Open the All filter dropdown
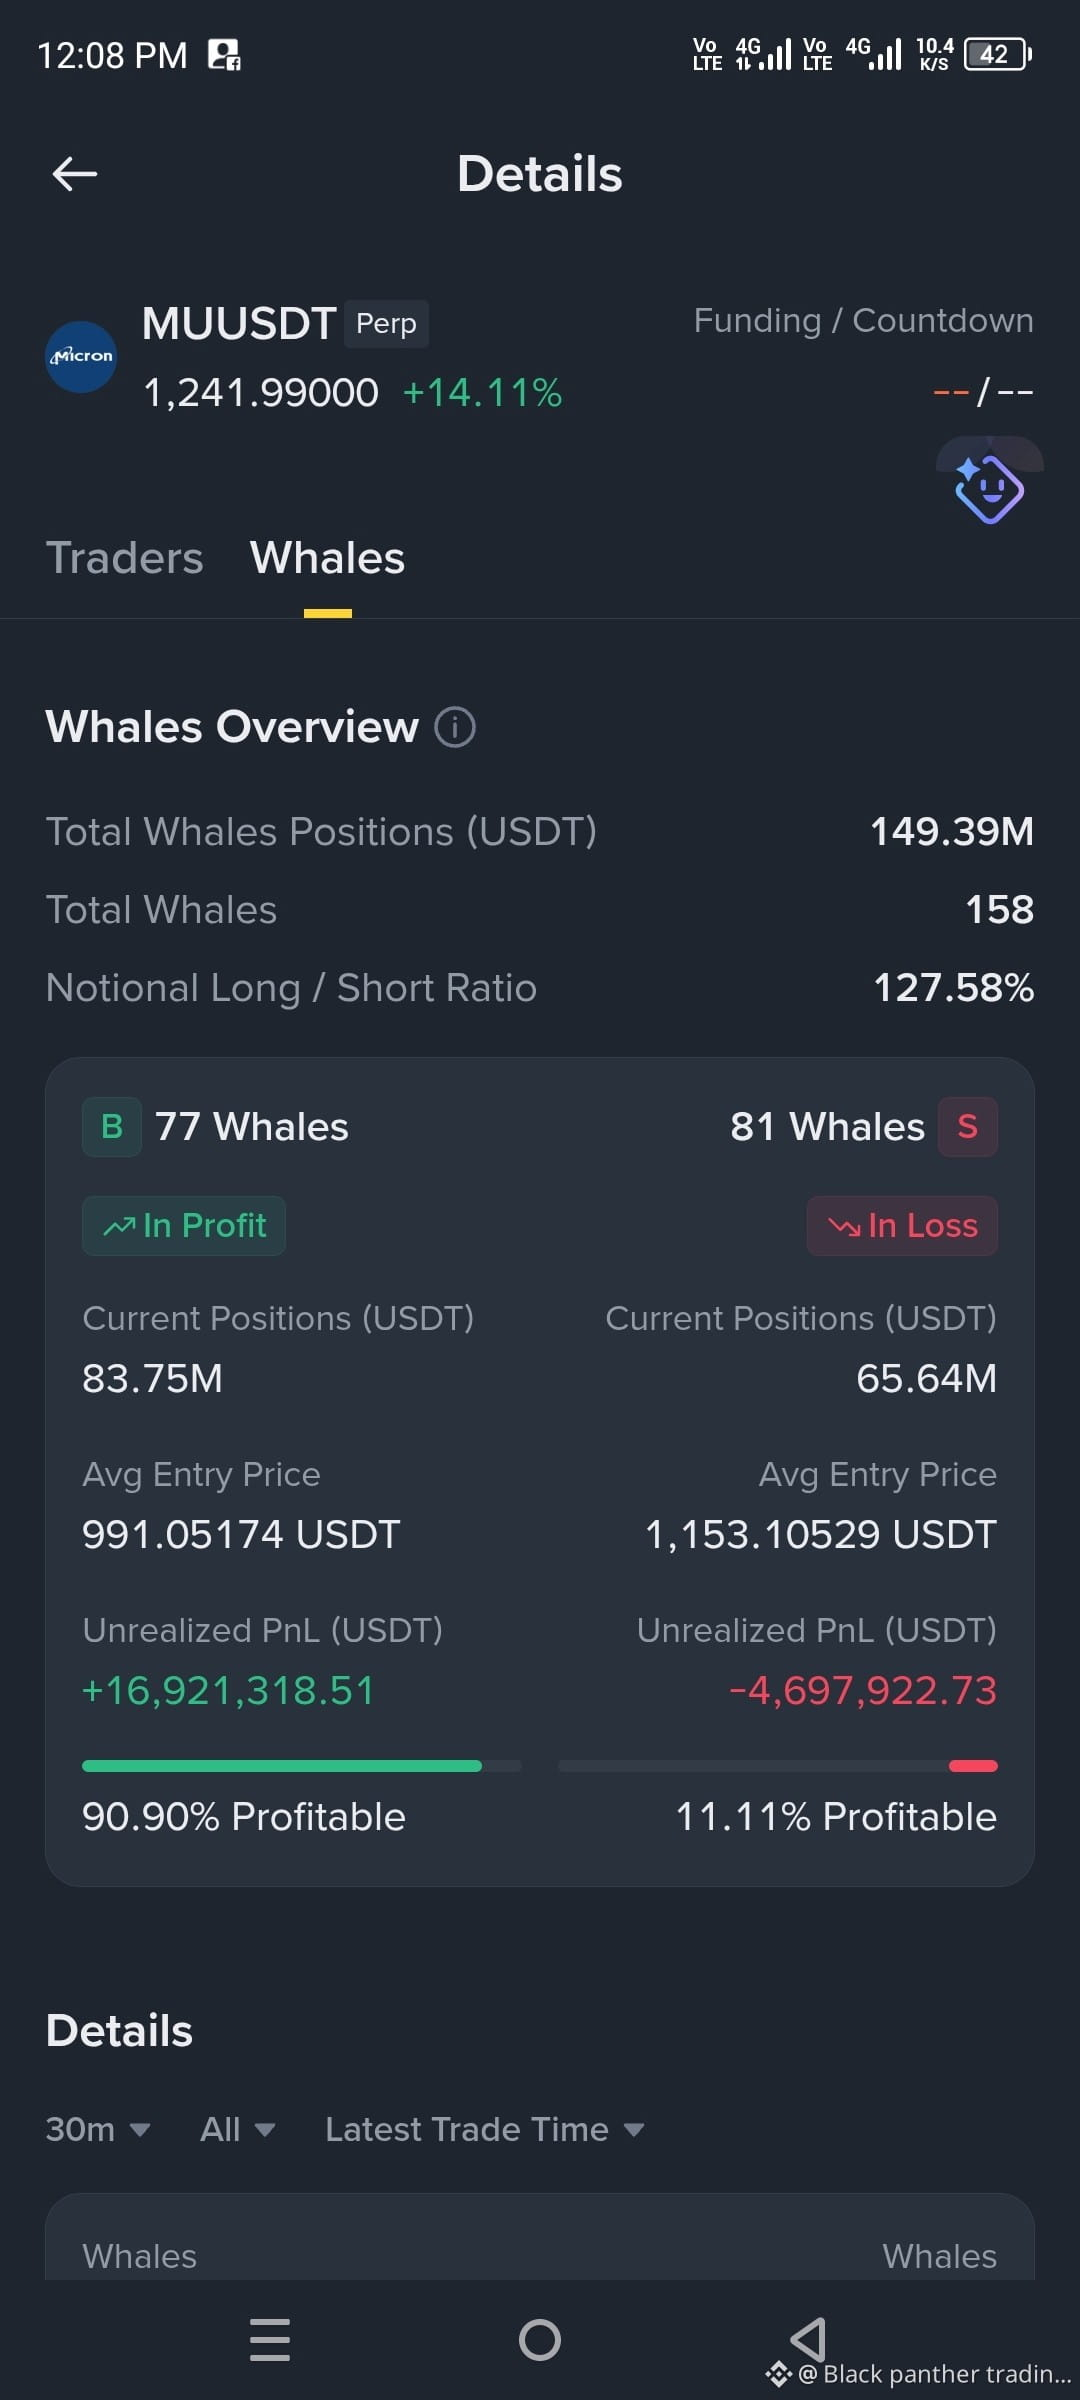1080x2400 pixels. click(237, 2129)
